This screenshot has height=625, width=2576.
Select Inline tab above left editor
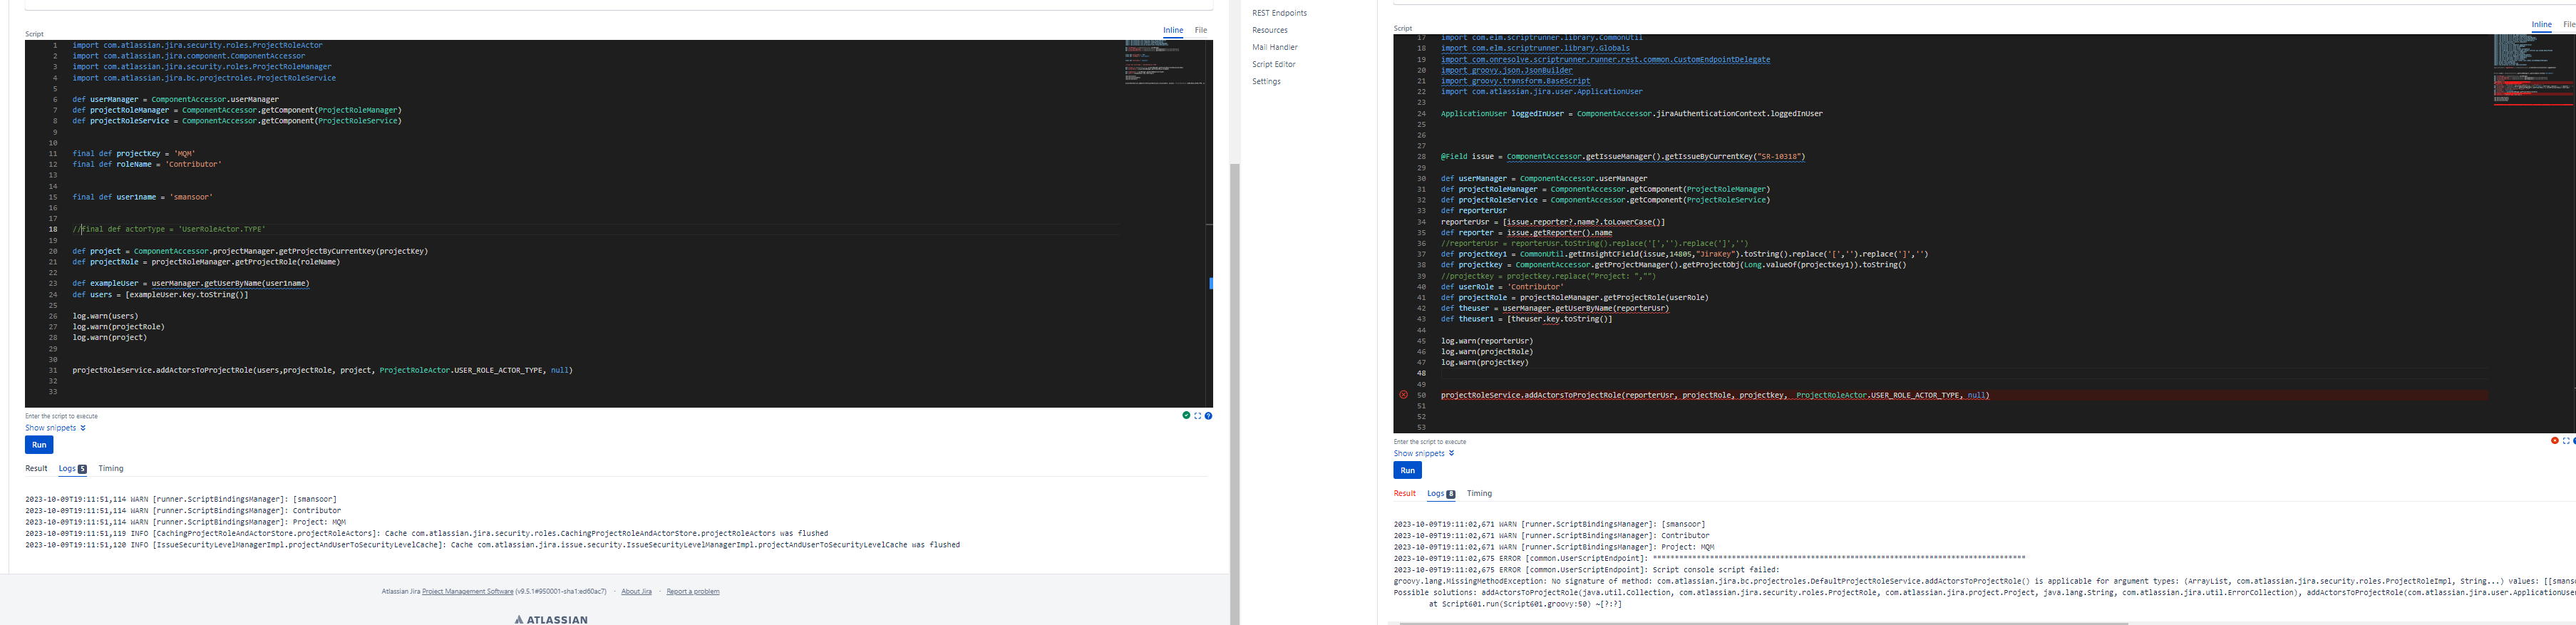[x=1173, y=30]
